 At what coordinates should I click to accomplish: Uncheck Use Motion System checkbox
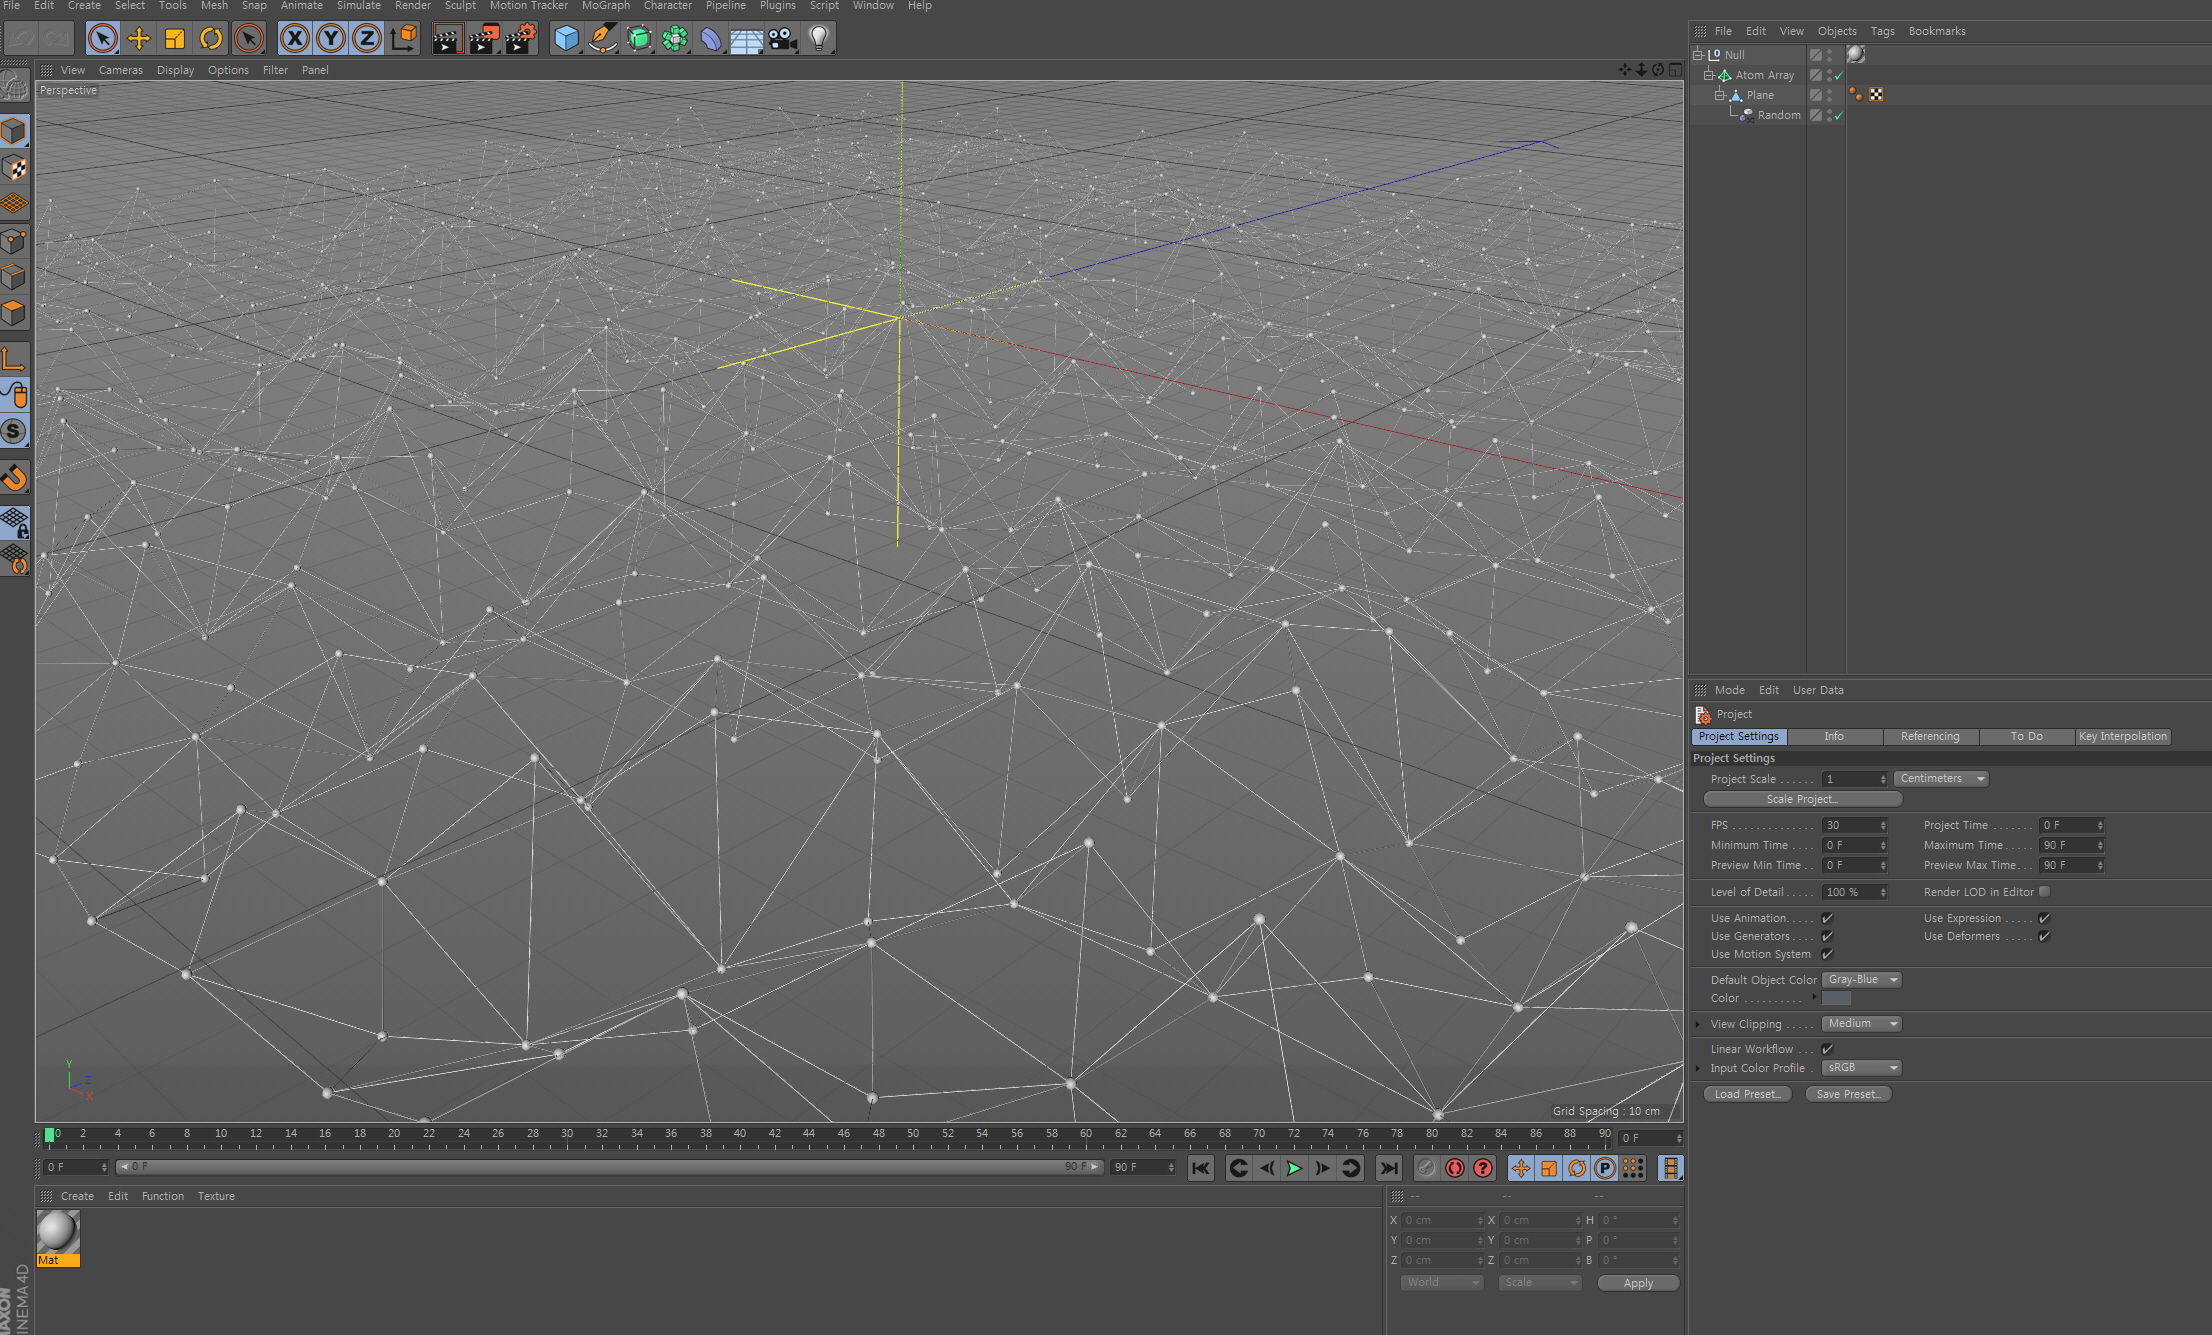tap(1827, 954)
